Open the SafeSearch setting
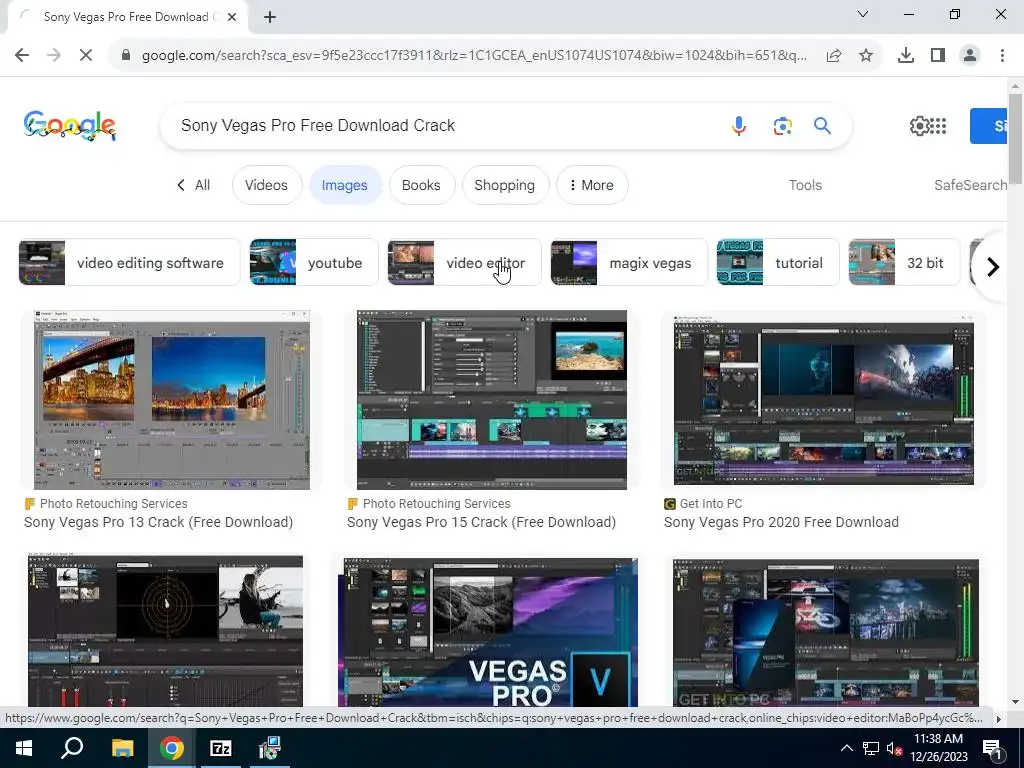This screenshot has width=1024, height=768. click(970, 185)
